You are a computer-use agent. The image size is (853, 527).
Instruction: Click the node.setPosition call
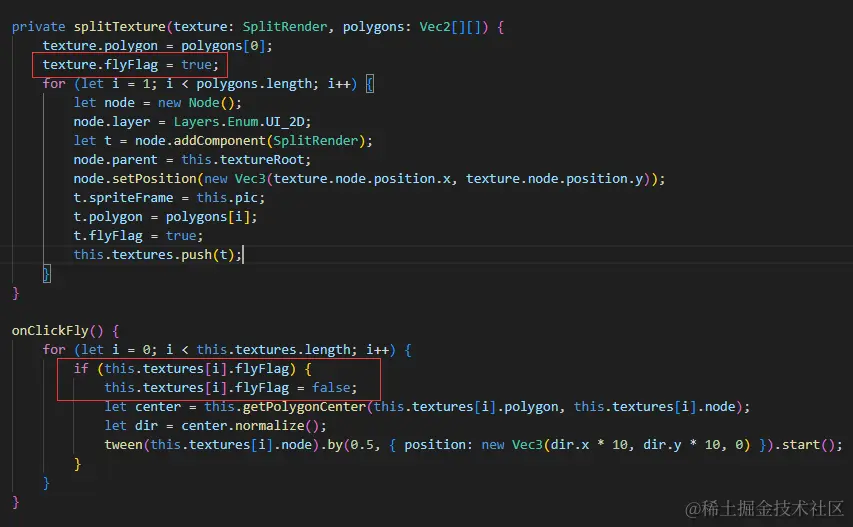(135, 179)
